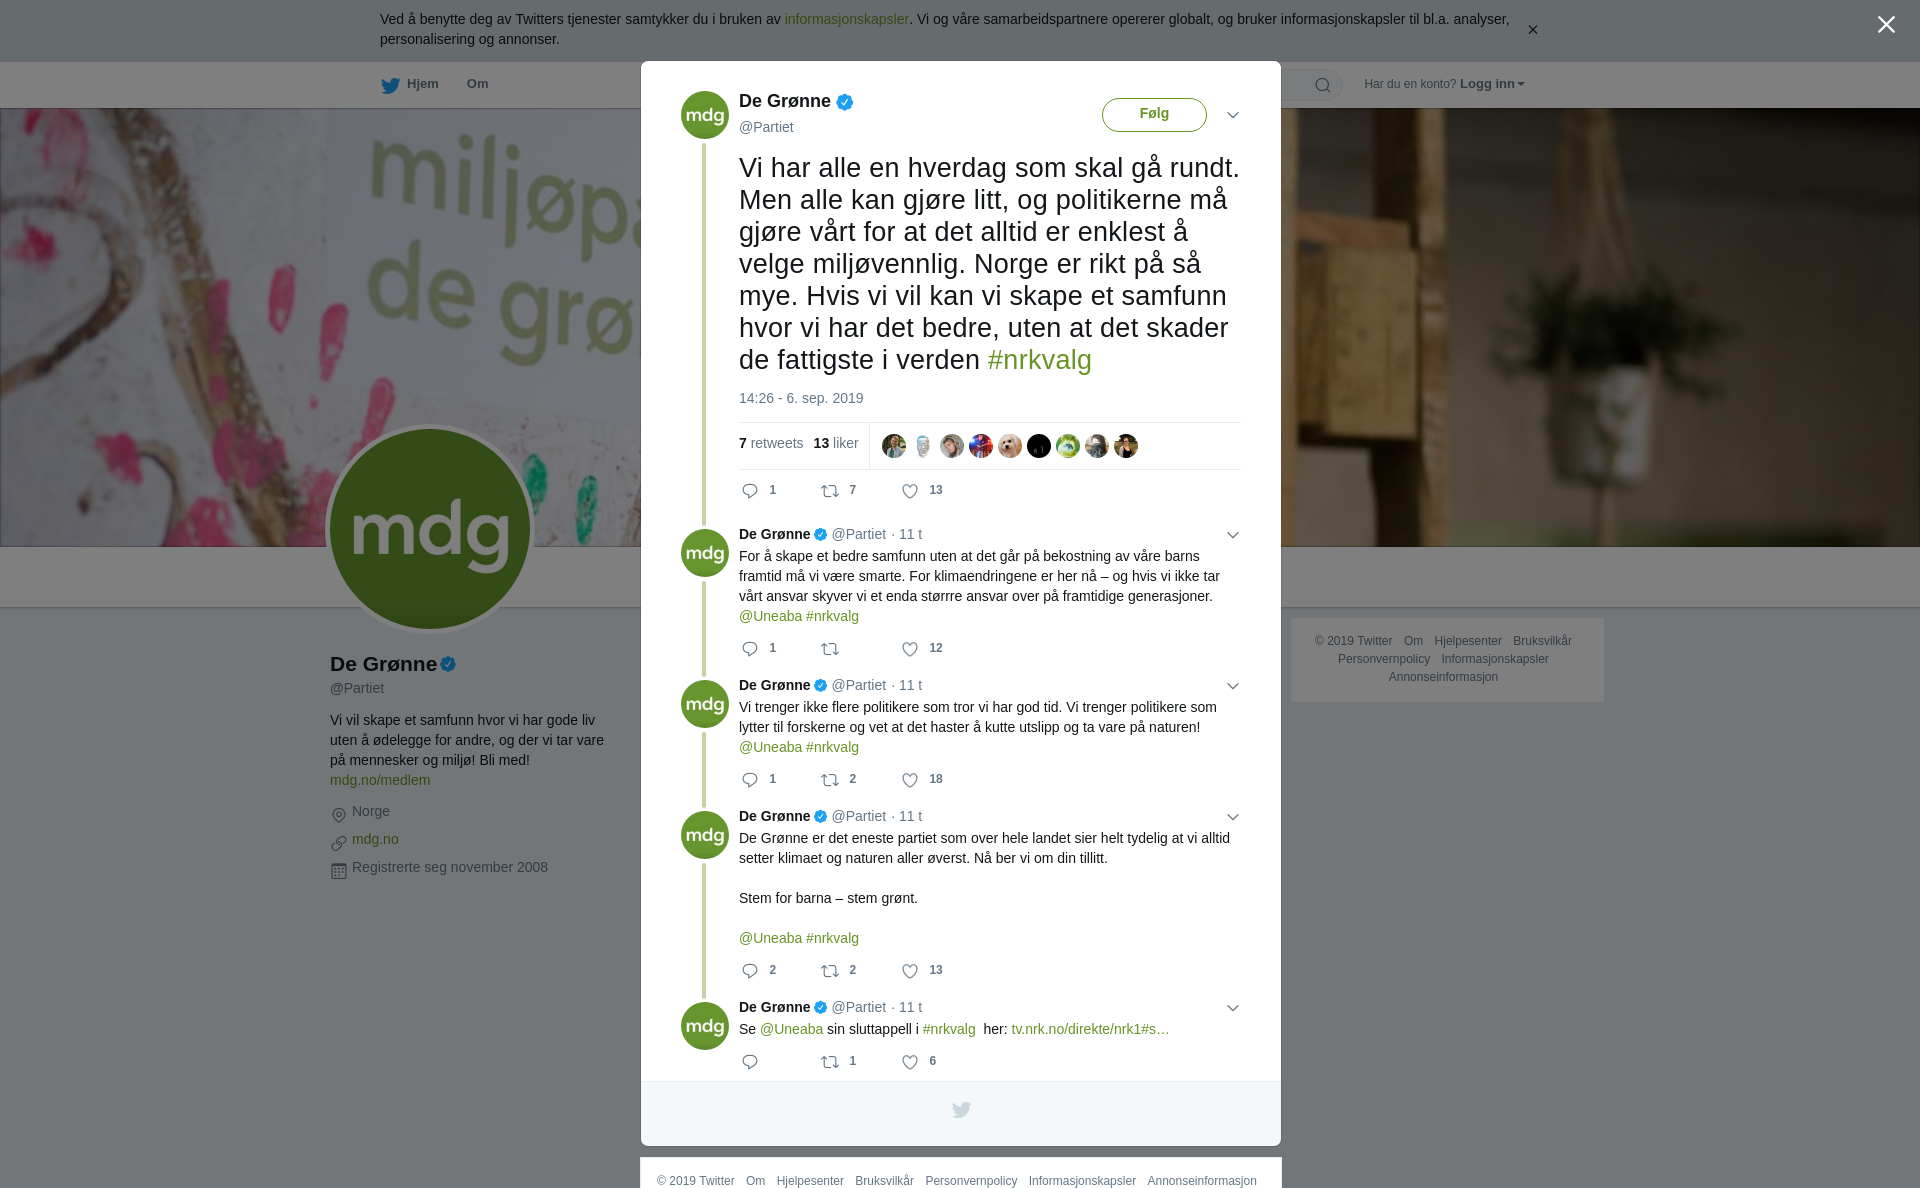Click the Følg button
Screen dimensions: 1920x1188
click(1154, 114)
